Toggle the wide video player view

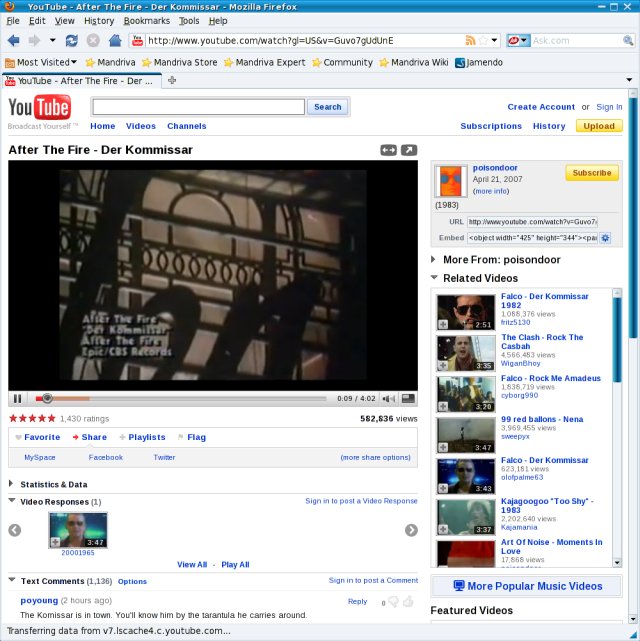point(388,150)
